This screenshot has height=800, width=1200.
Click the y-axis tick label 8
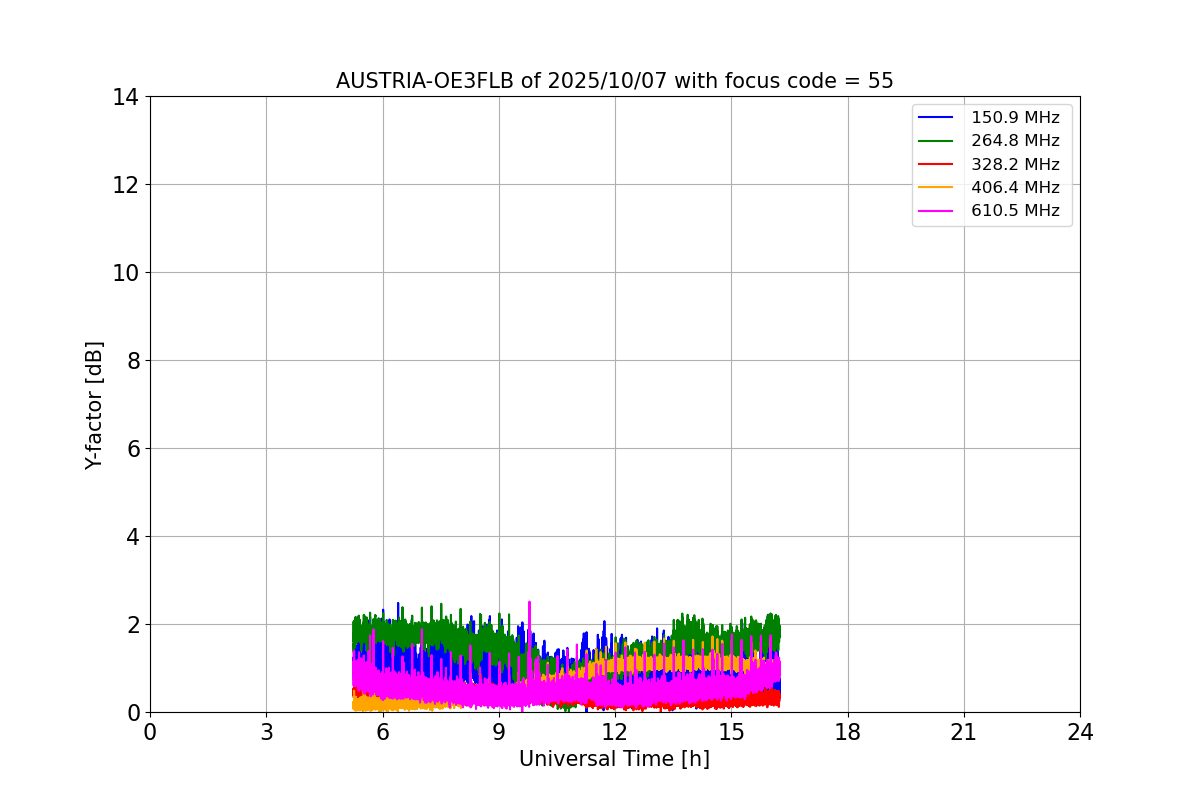132,361
